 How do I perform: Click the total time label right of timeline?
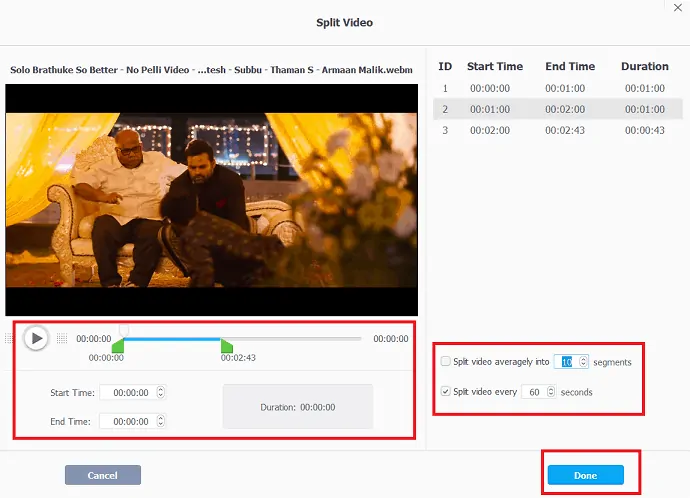point(391,339)
